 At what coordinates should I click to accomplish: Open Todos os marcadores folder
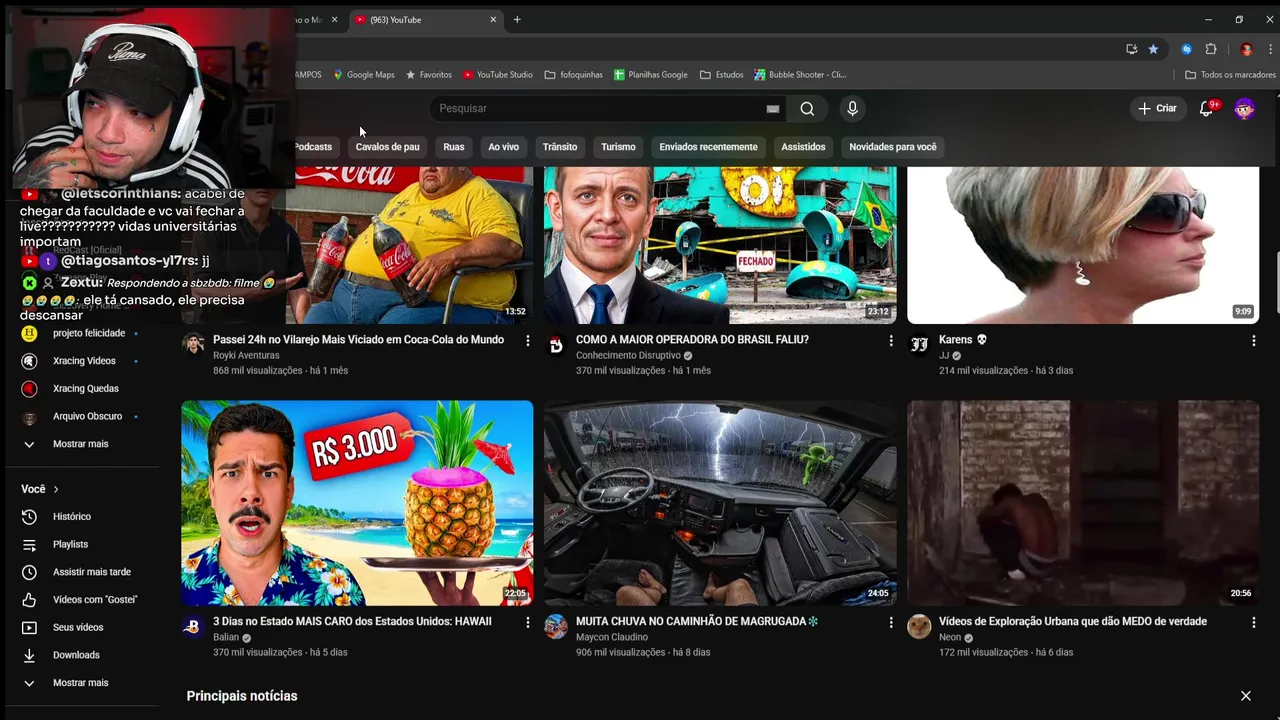tap(1230, 75)
